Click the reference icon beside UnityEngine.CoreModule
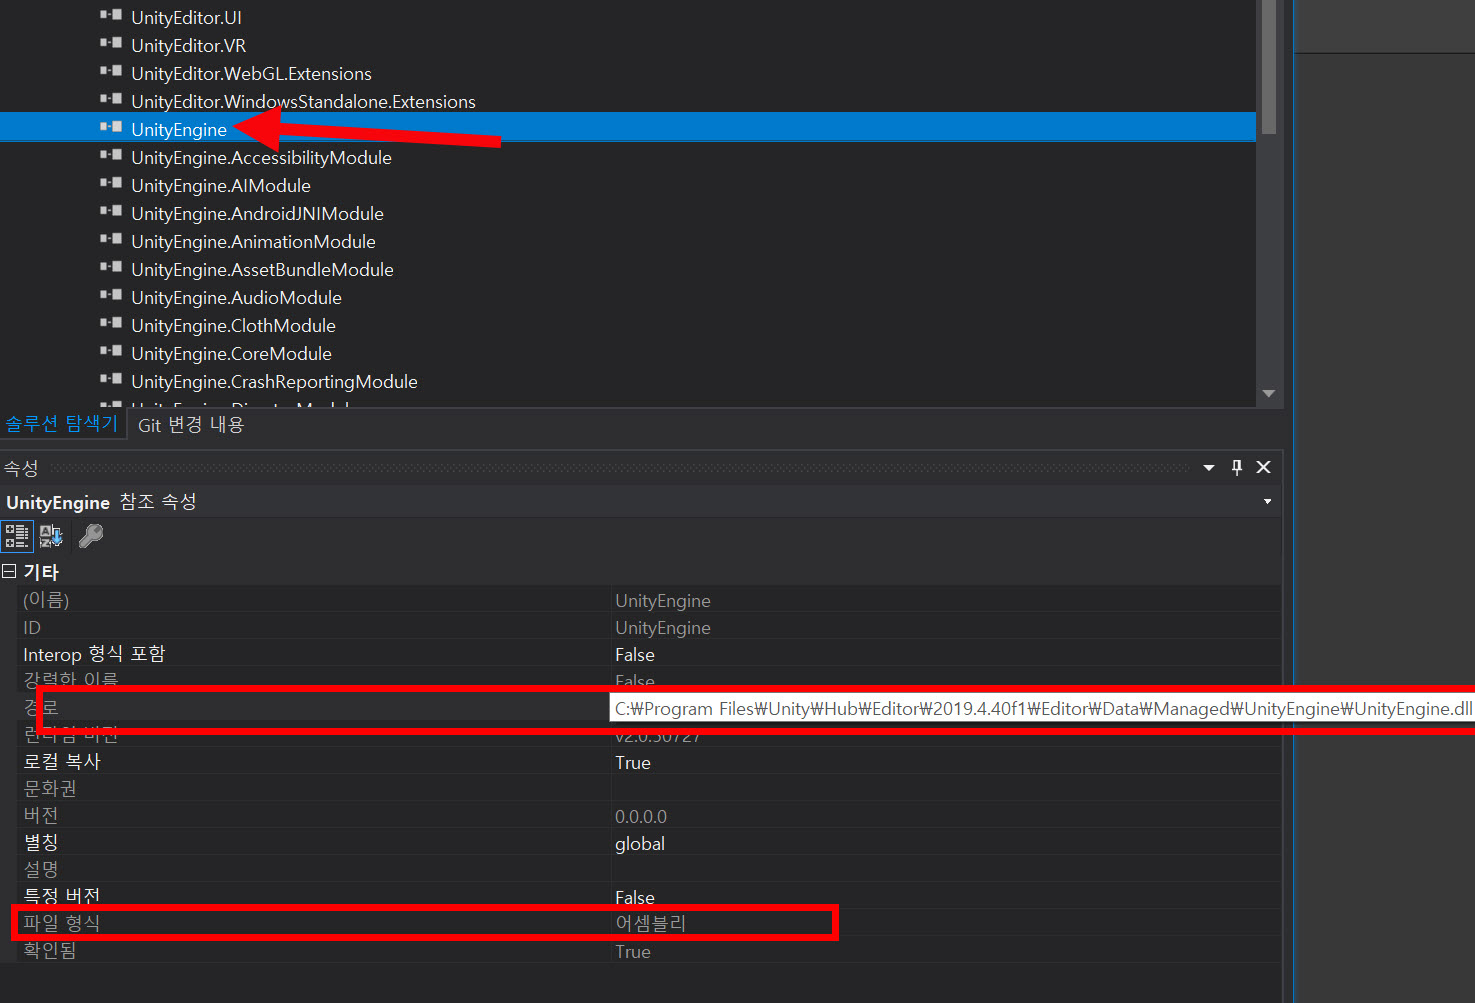 pos(111,351)
